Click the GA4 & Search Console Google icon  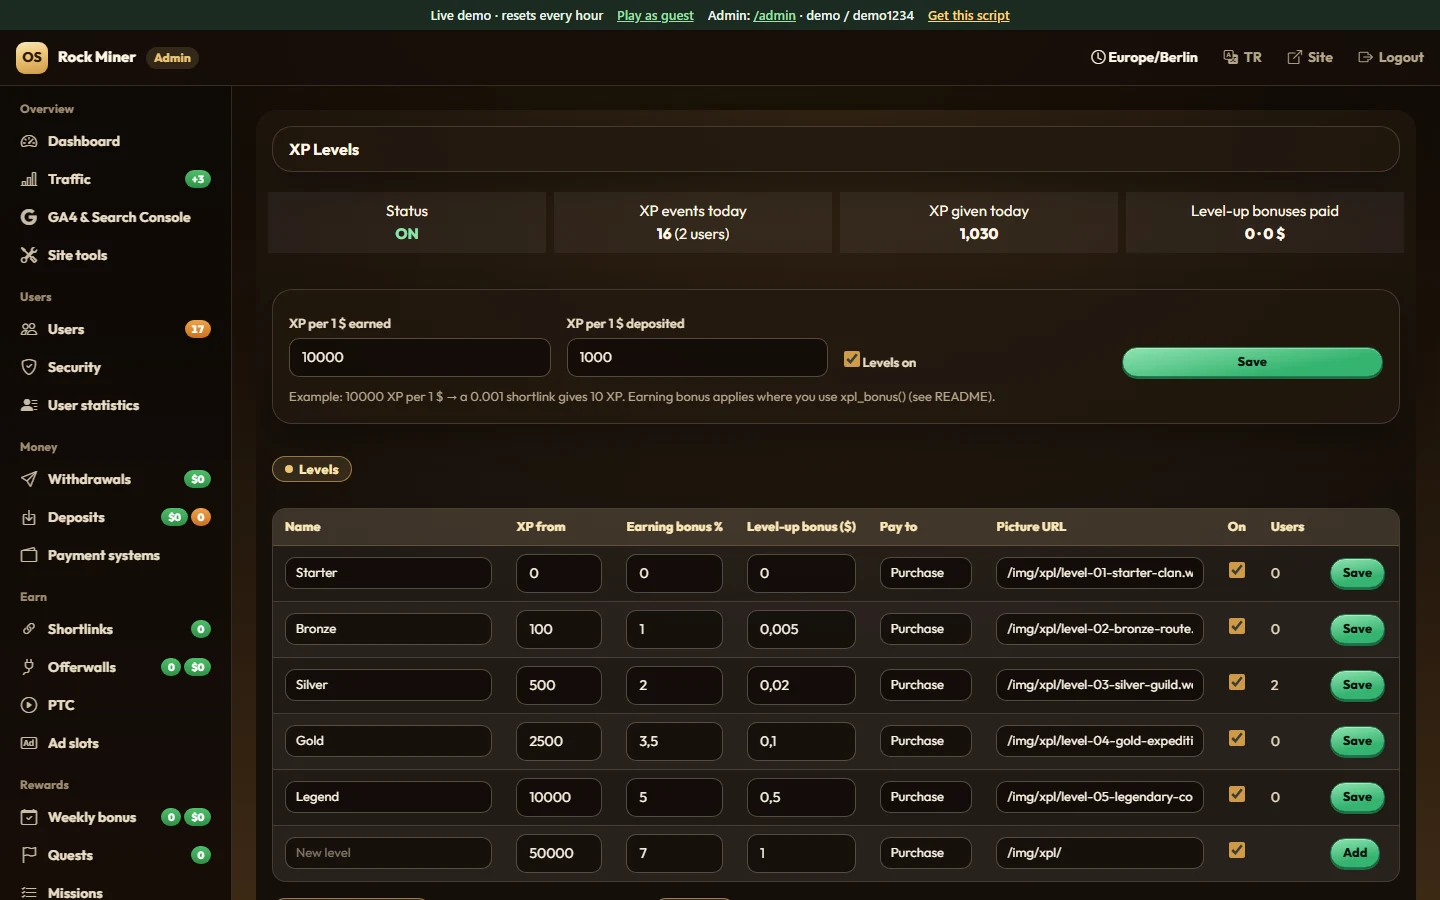(x=29, y=217)
